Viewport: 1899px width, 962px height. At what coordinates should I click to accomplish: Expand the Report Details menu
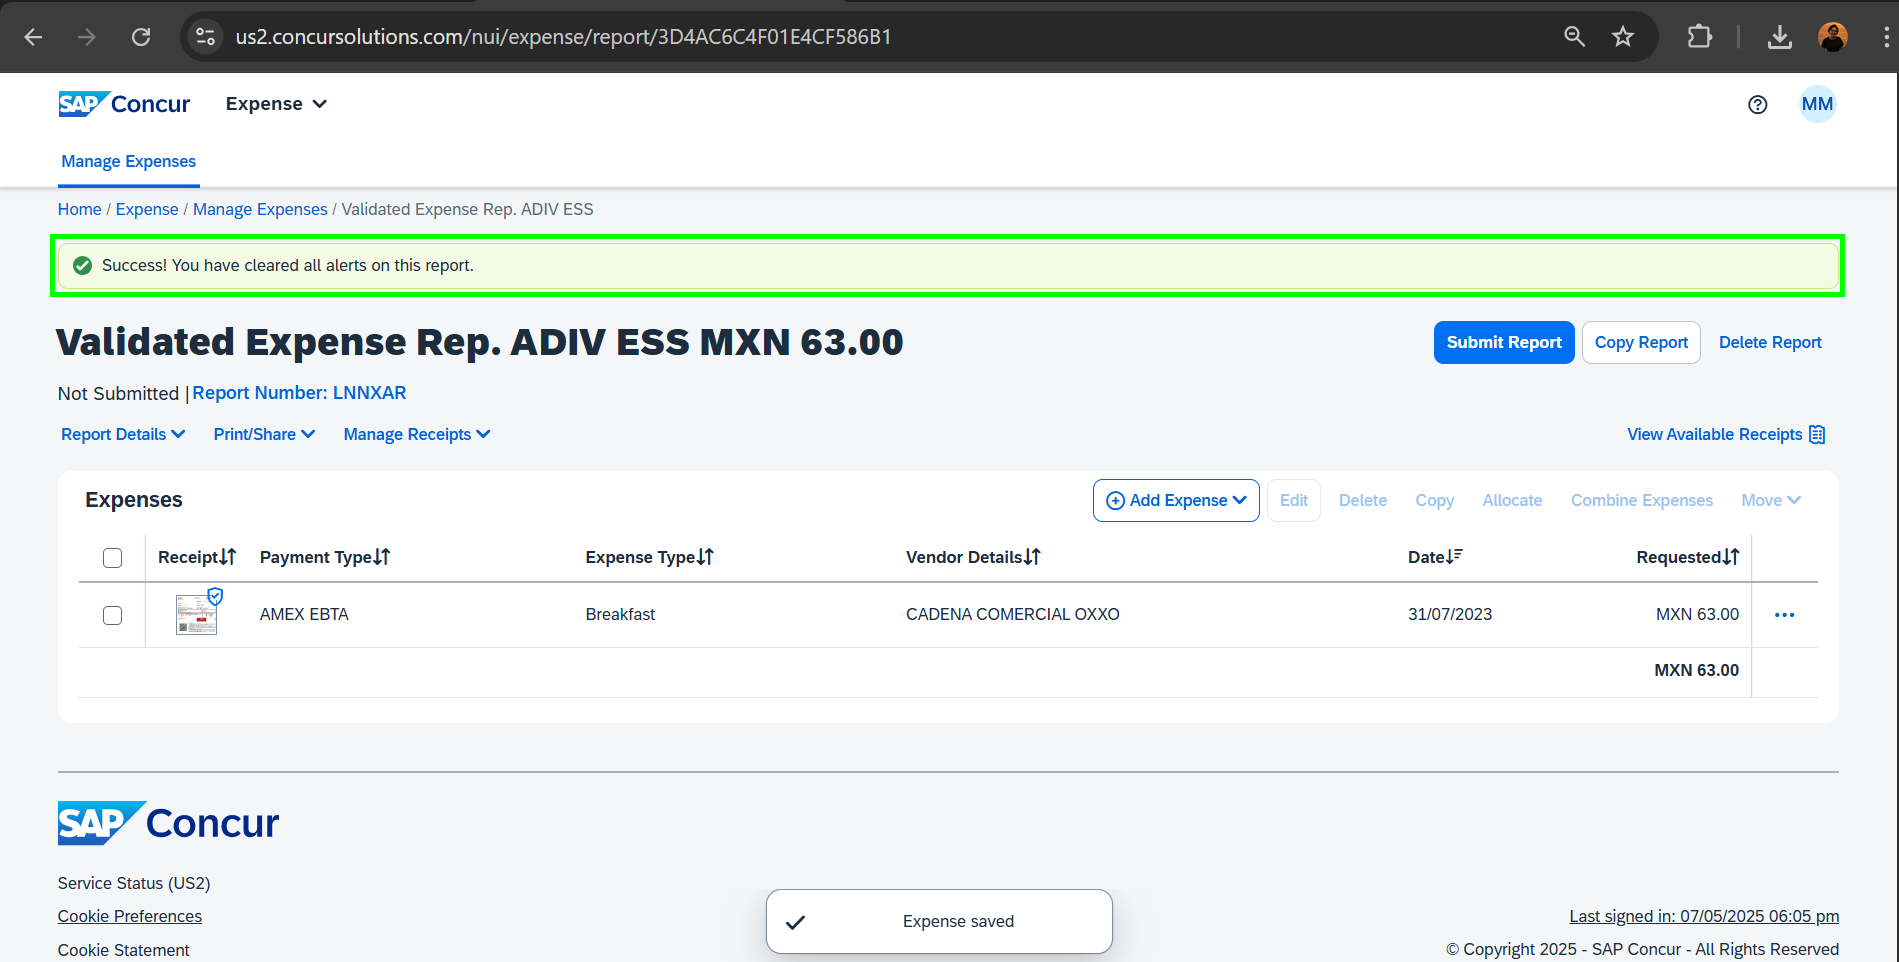point(123,434)
